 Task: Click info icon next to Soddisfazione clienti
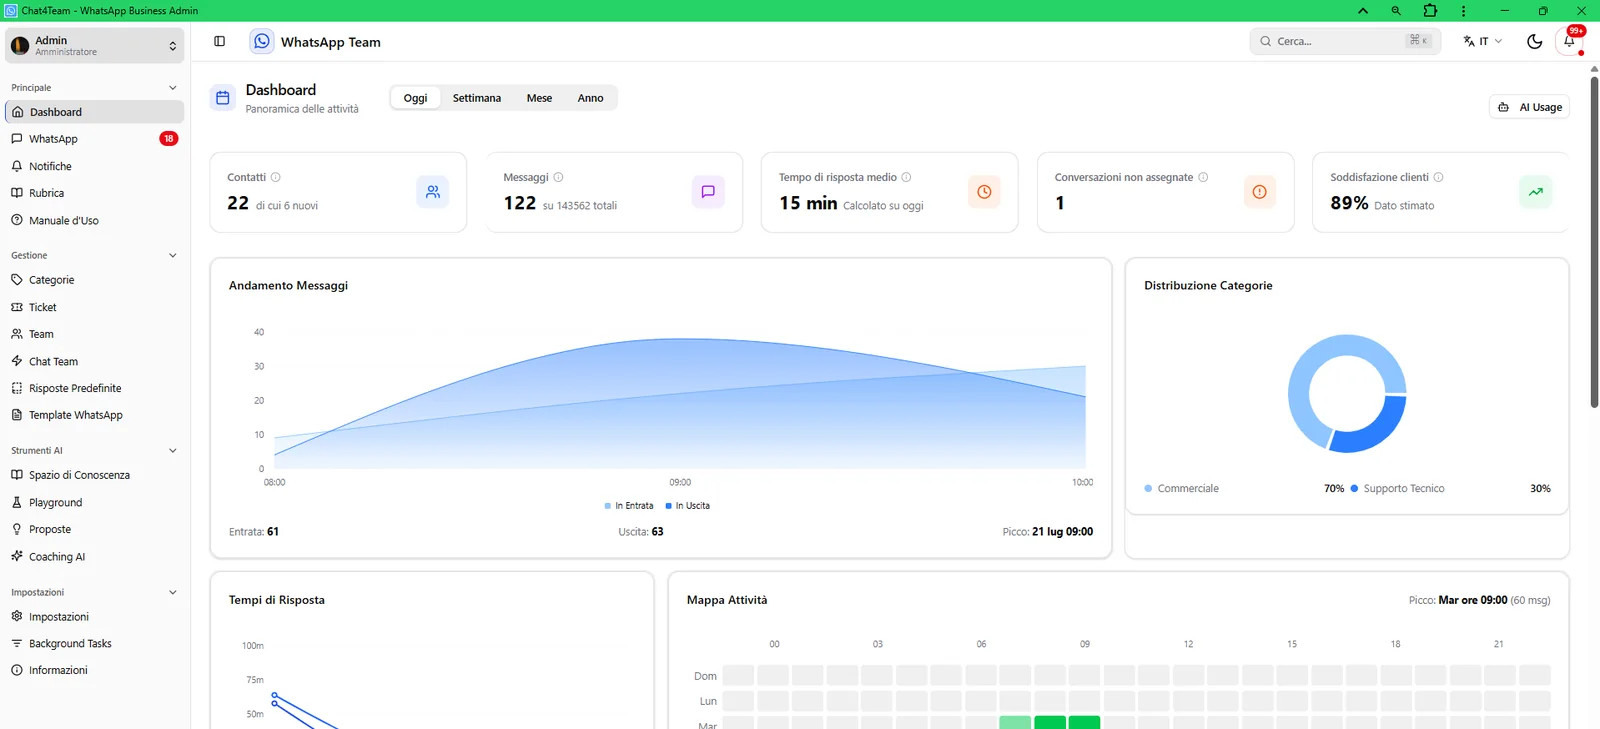[x=1439, y=177]
